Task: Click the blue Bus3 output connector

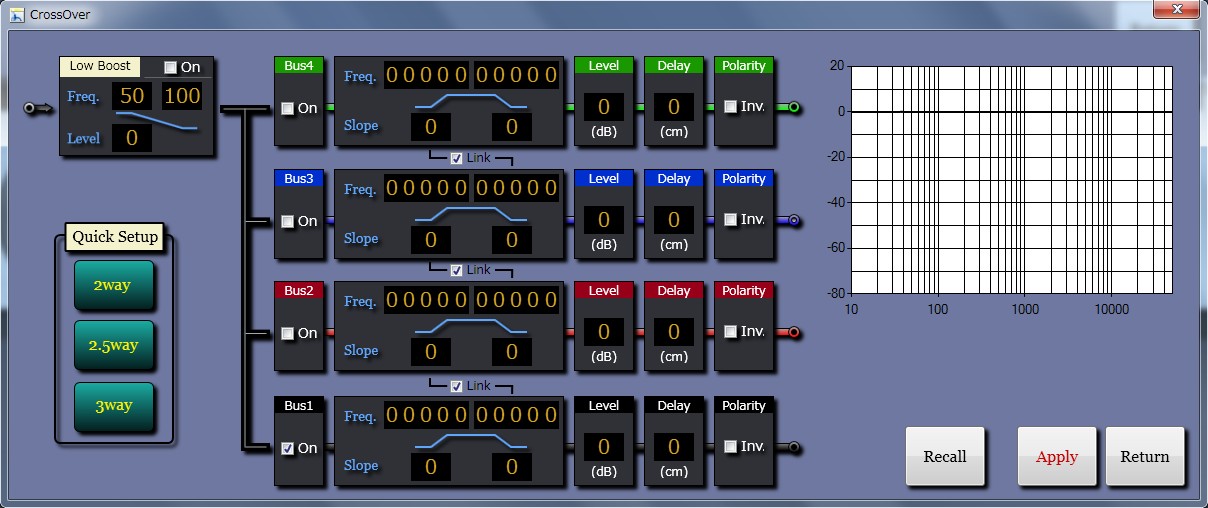Action: (795, 220)
